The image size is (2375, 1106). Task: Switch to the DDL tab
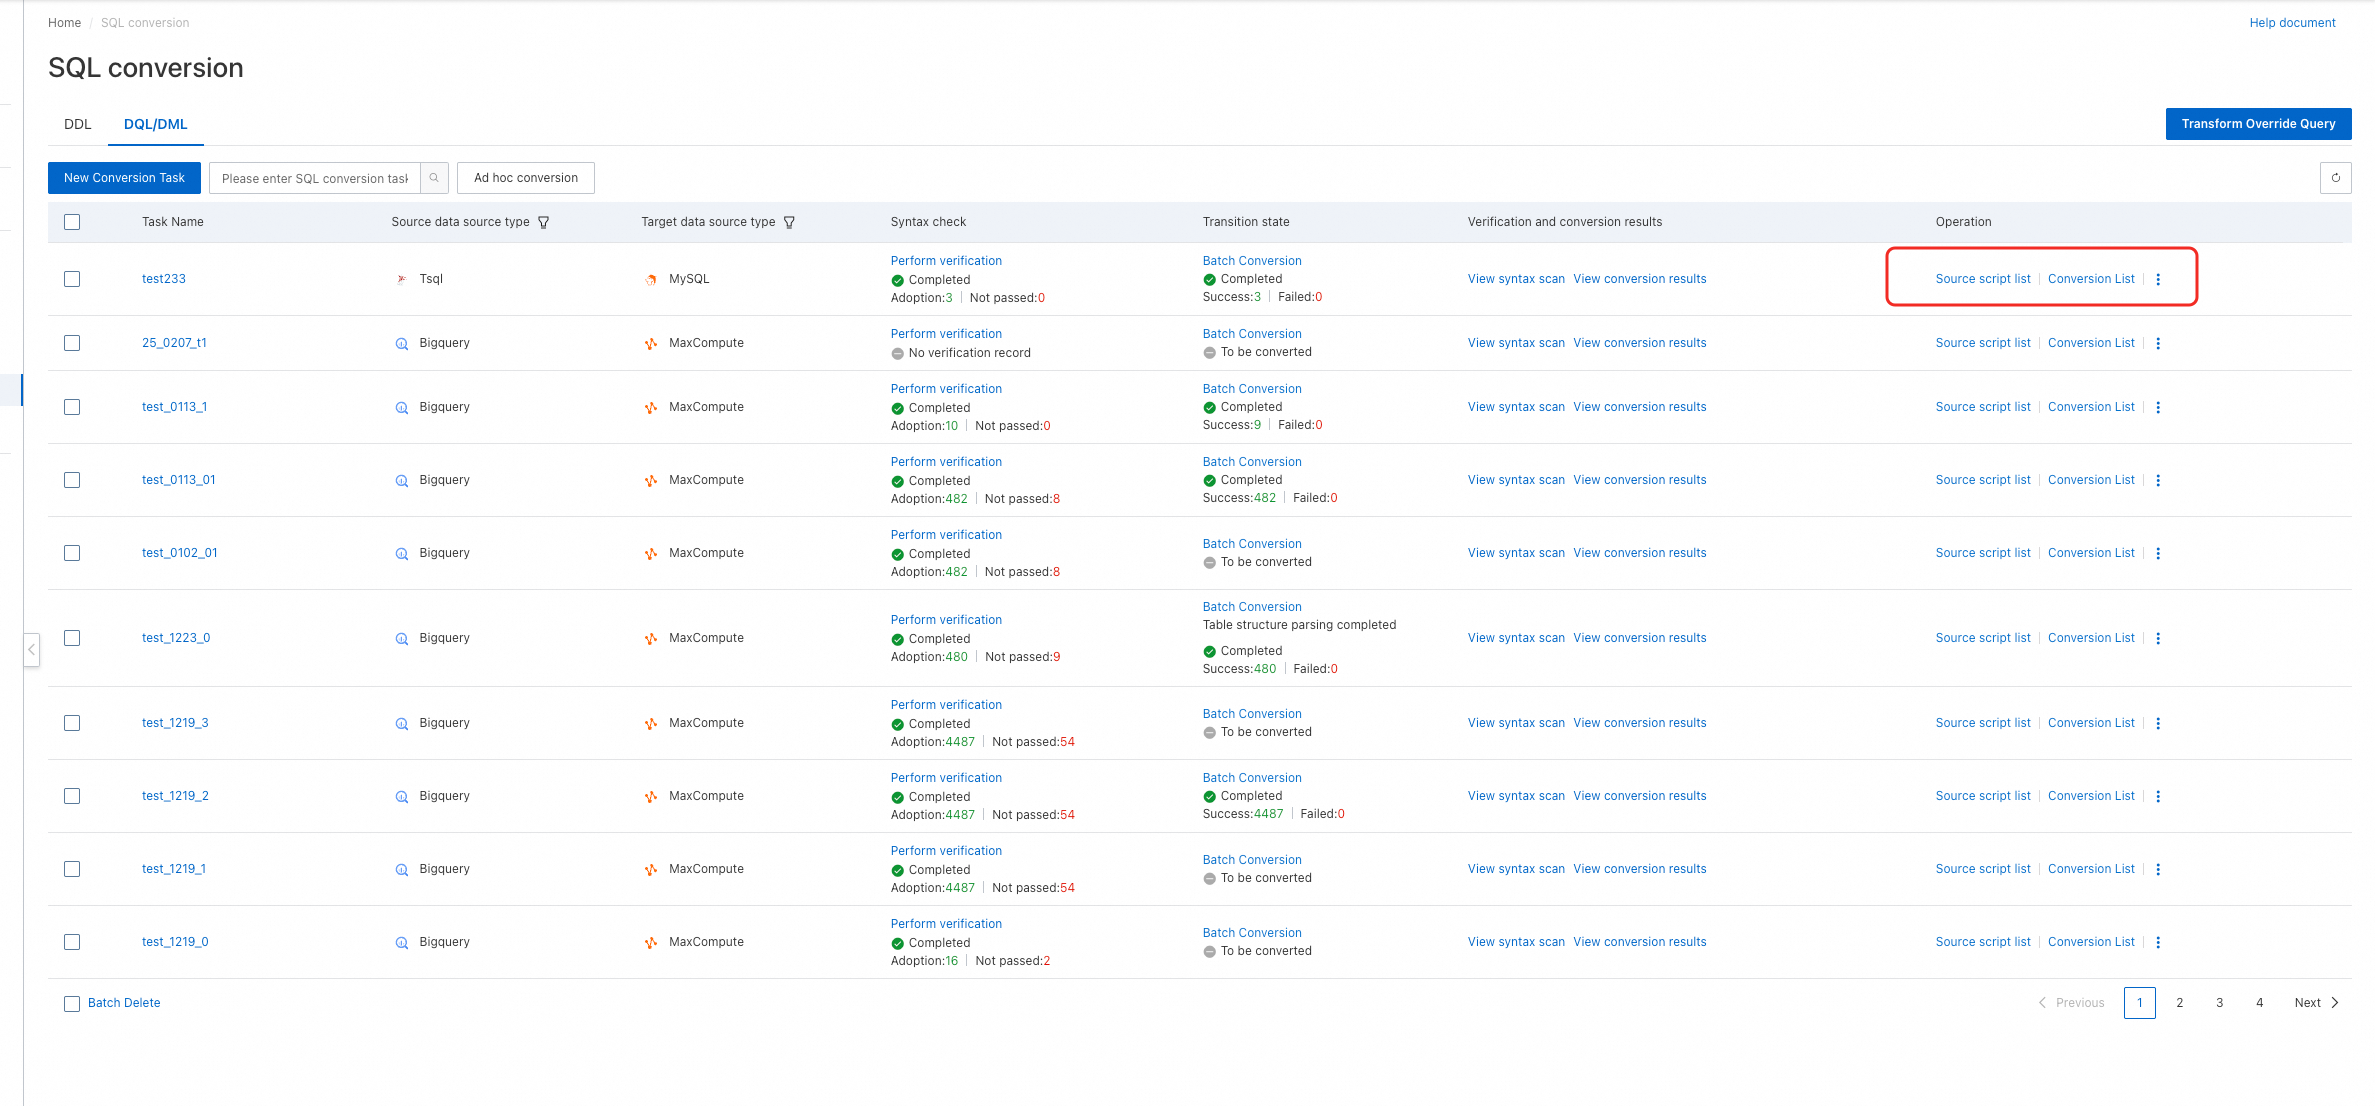(77, 124)
